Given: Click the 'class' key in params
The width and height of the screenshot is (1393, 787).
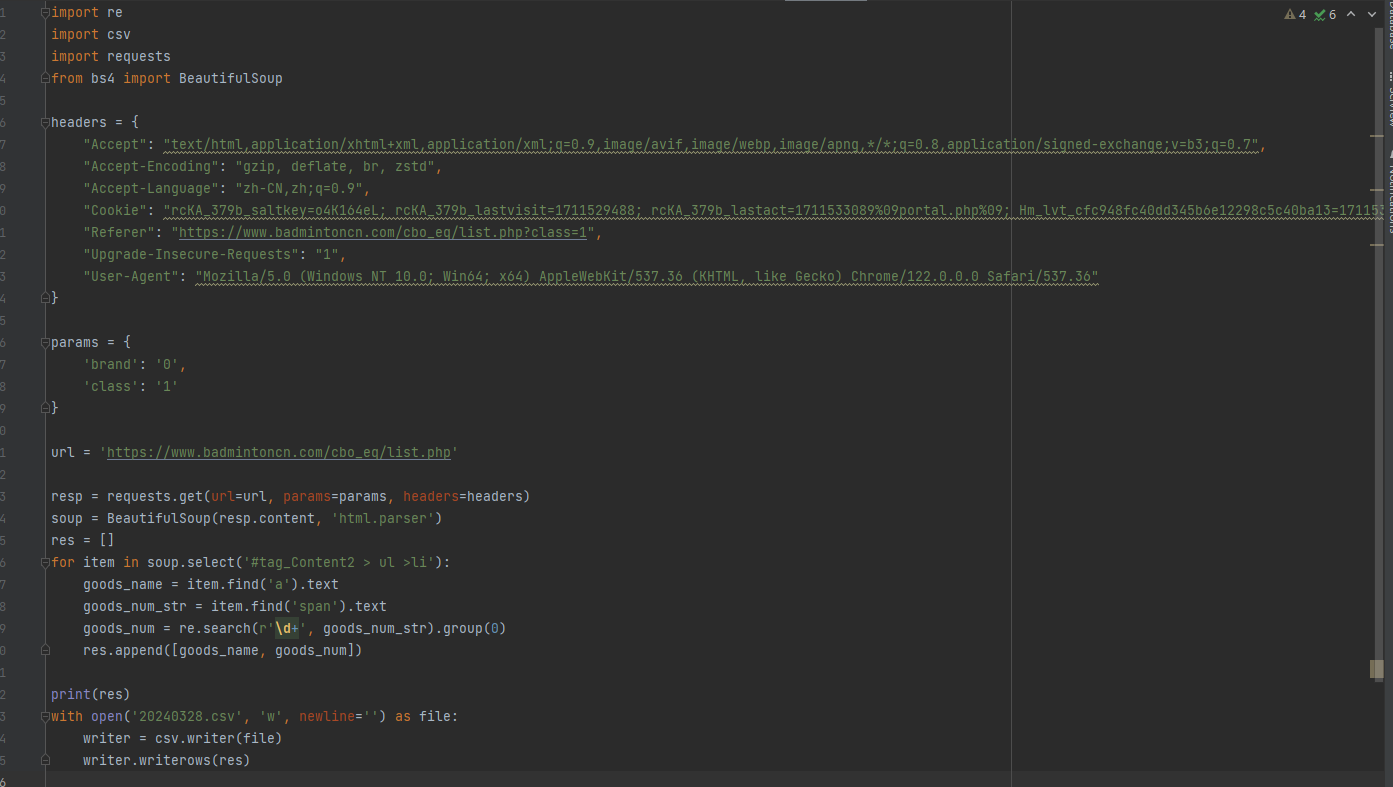Looking at the screenshot, I should click(111, 386).
